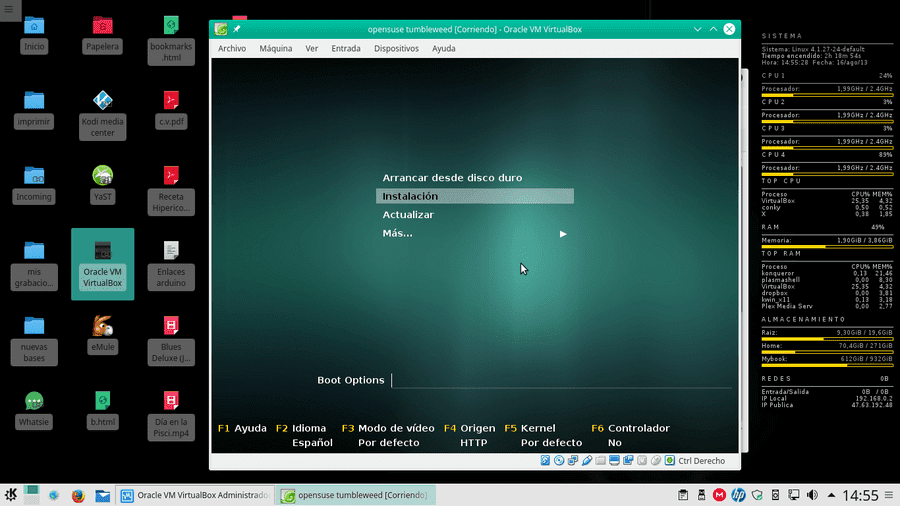Minimize the VirtualBox VM window

click(x=697, y=29)
